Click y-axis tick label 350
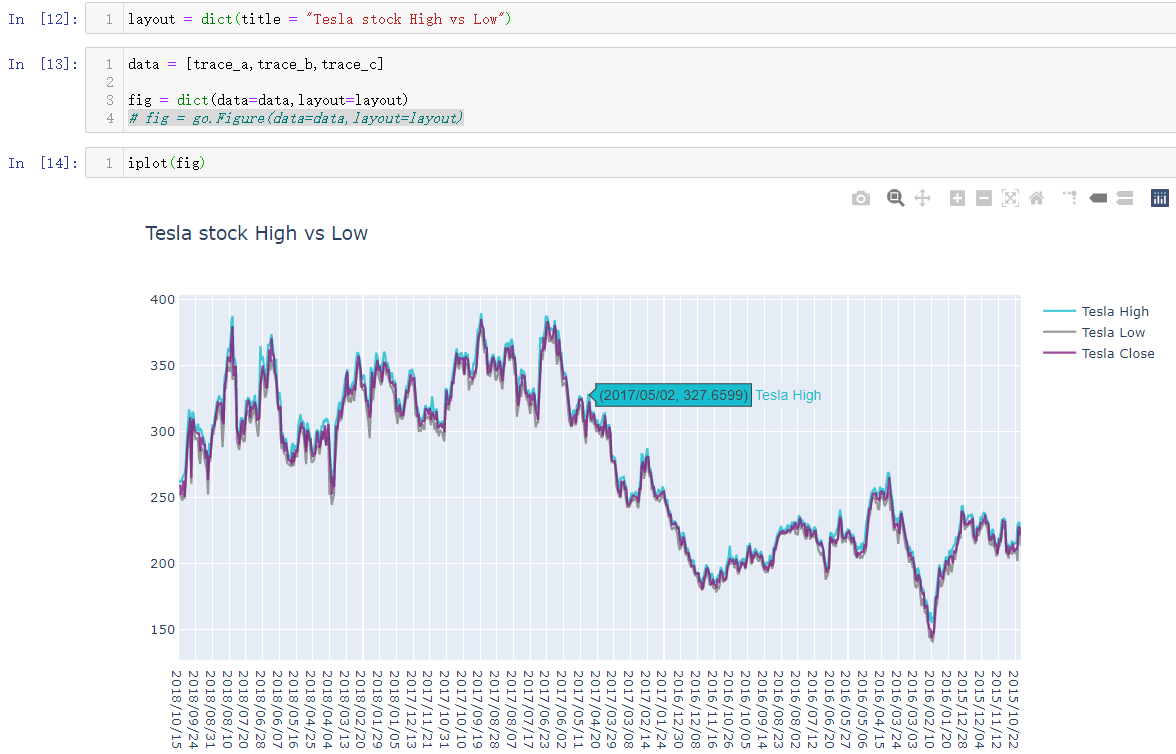Image resolution: width=1176 pixels, height=754 pixels. click(x=163, y=365)
